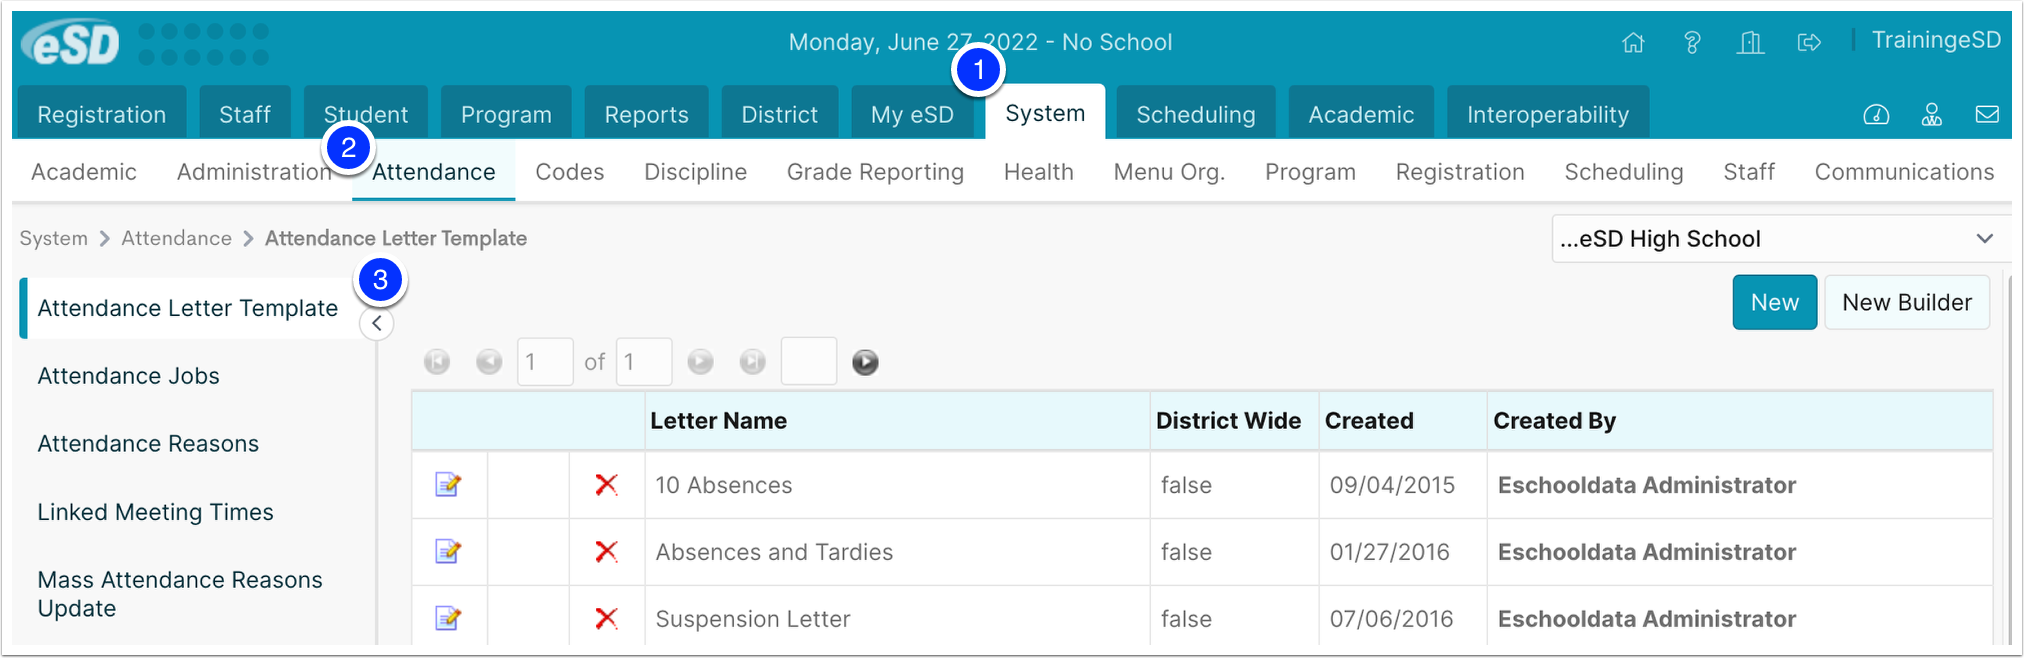
Task: Click the current page number field
Action: 545,362
